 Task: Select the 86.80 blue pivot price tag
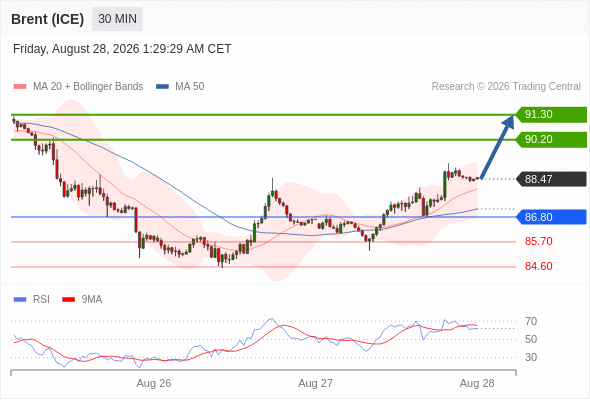551,217
